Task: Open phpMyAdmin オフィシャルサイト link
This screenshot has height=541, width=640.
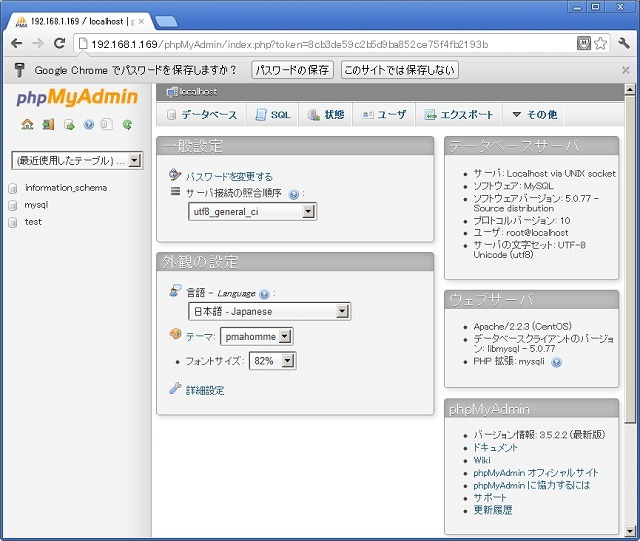Action: 536,473
